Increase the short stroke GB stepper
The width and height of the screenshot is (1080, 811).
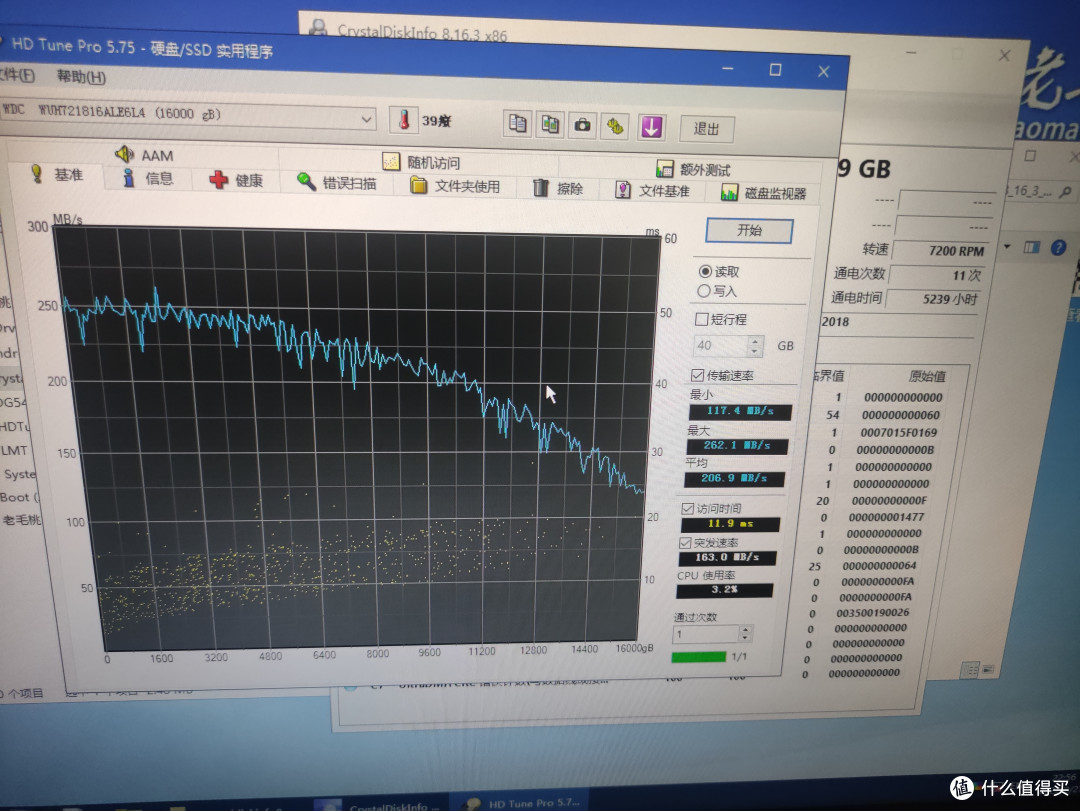click(x=756, y=340)
